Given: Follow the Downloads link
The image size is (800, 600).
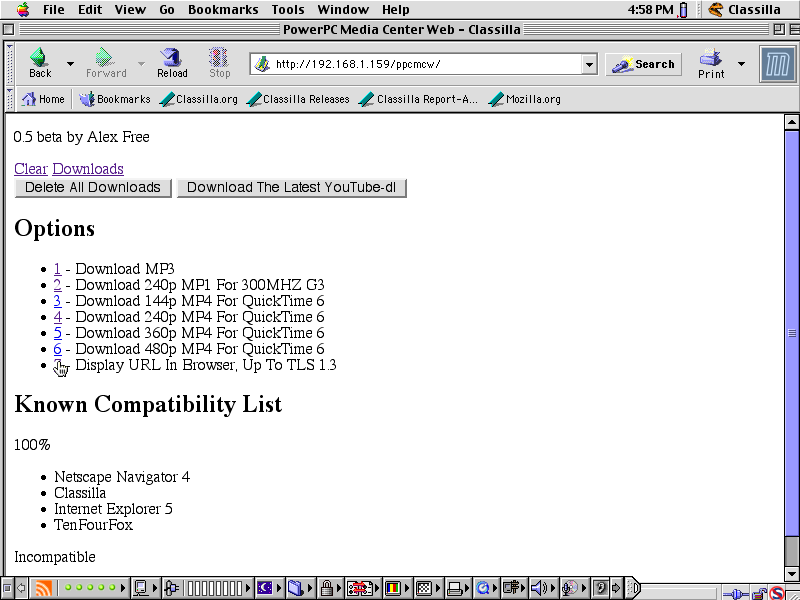Looking at the screenshot, I should (88, 169).
